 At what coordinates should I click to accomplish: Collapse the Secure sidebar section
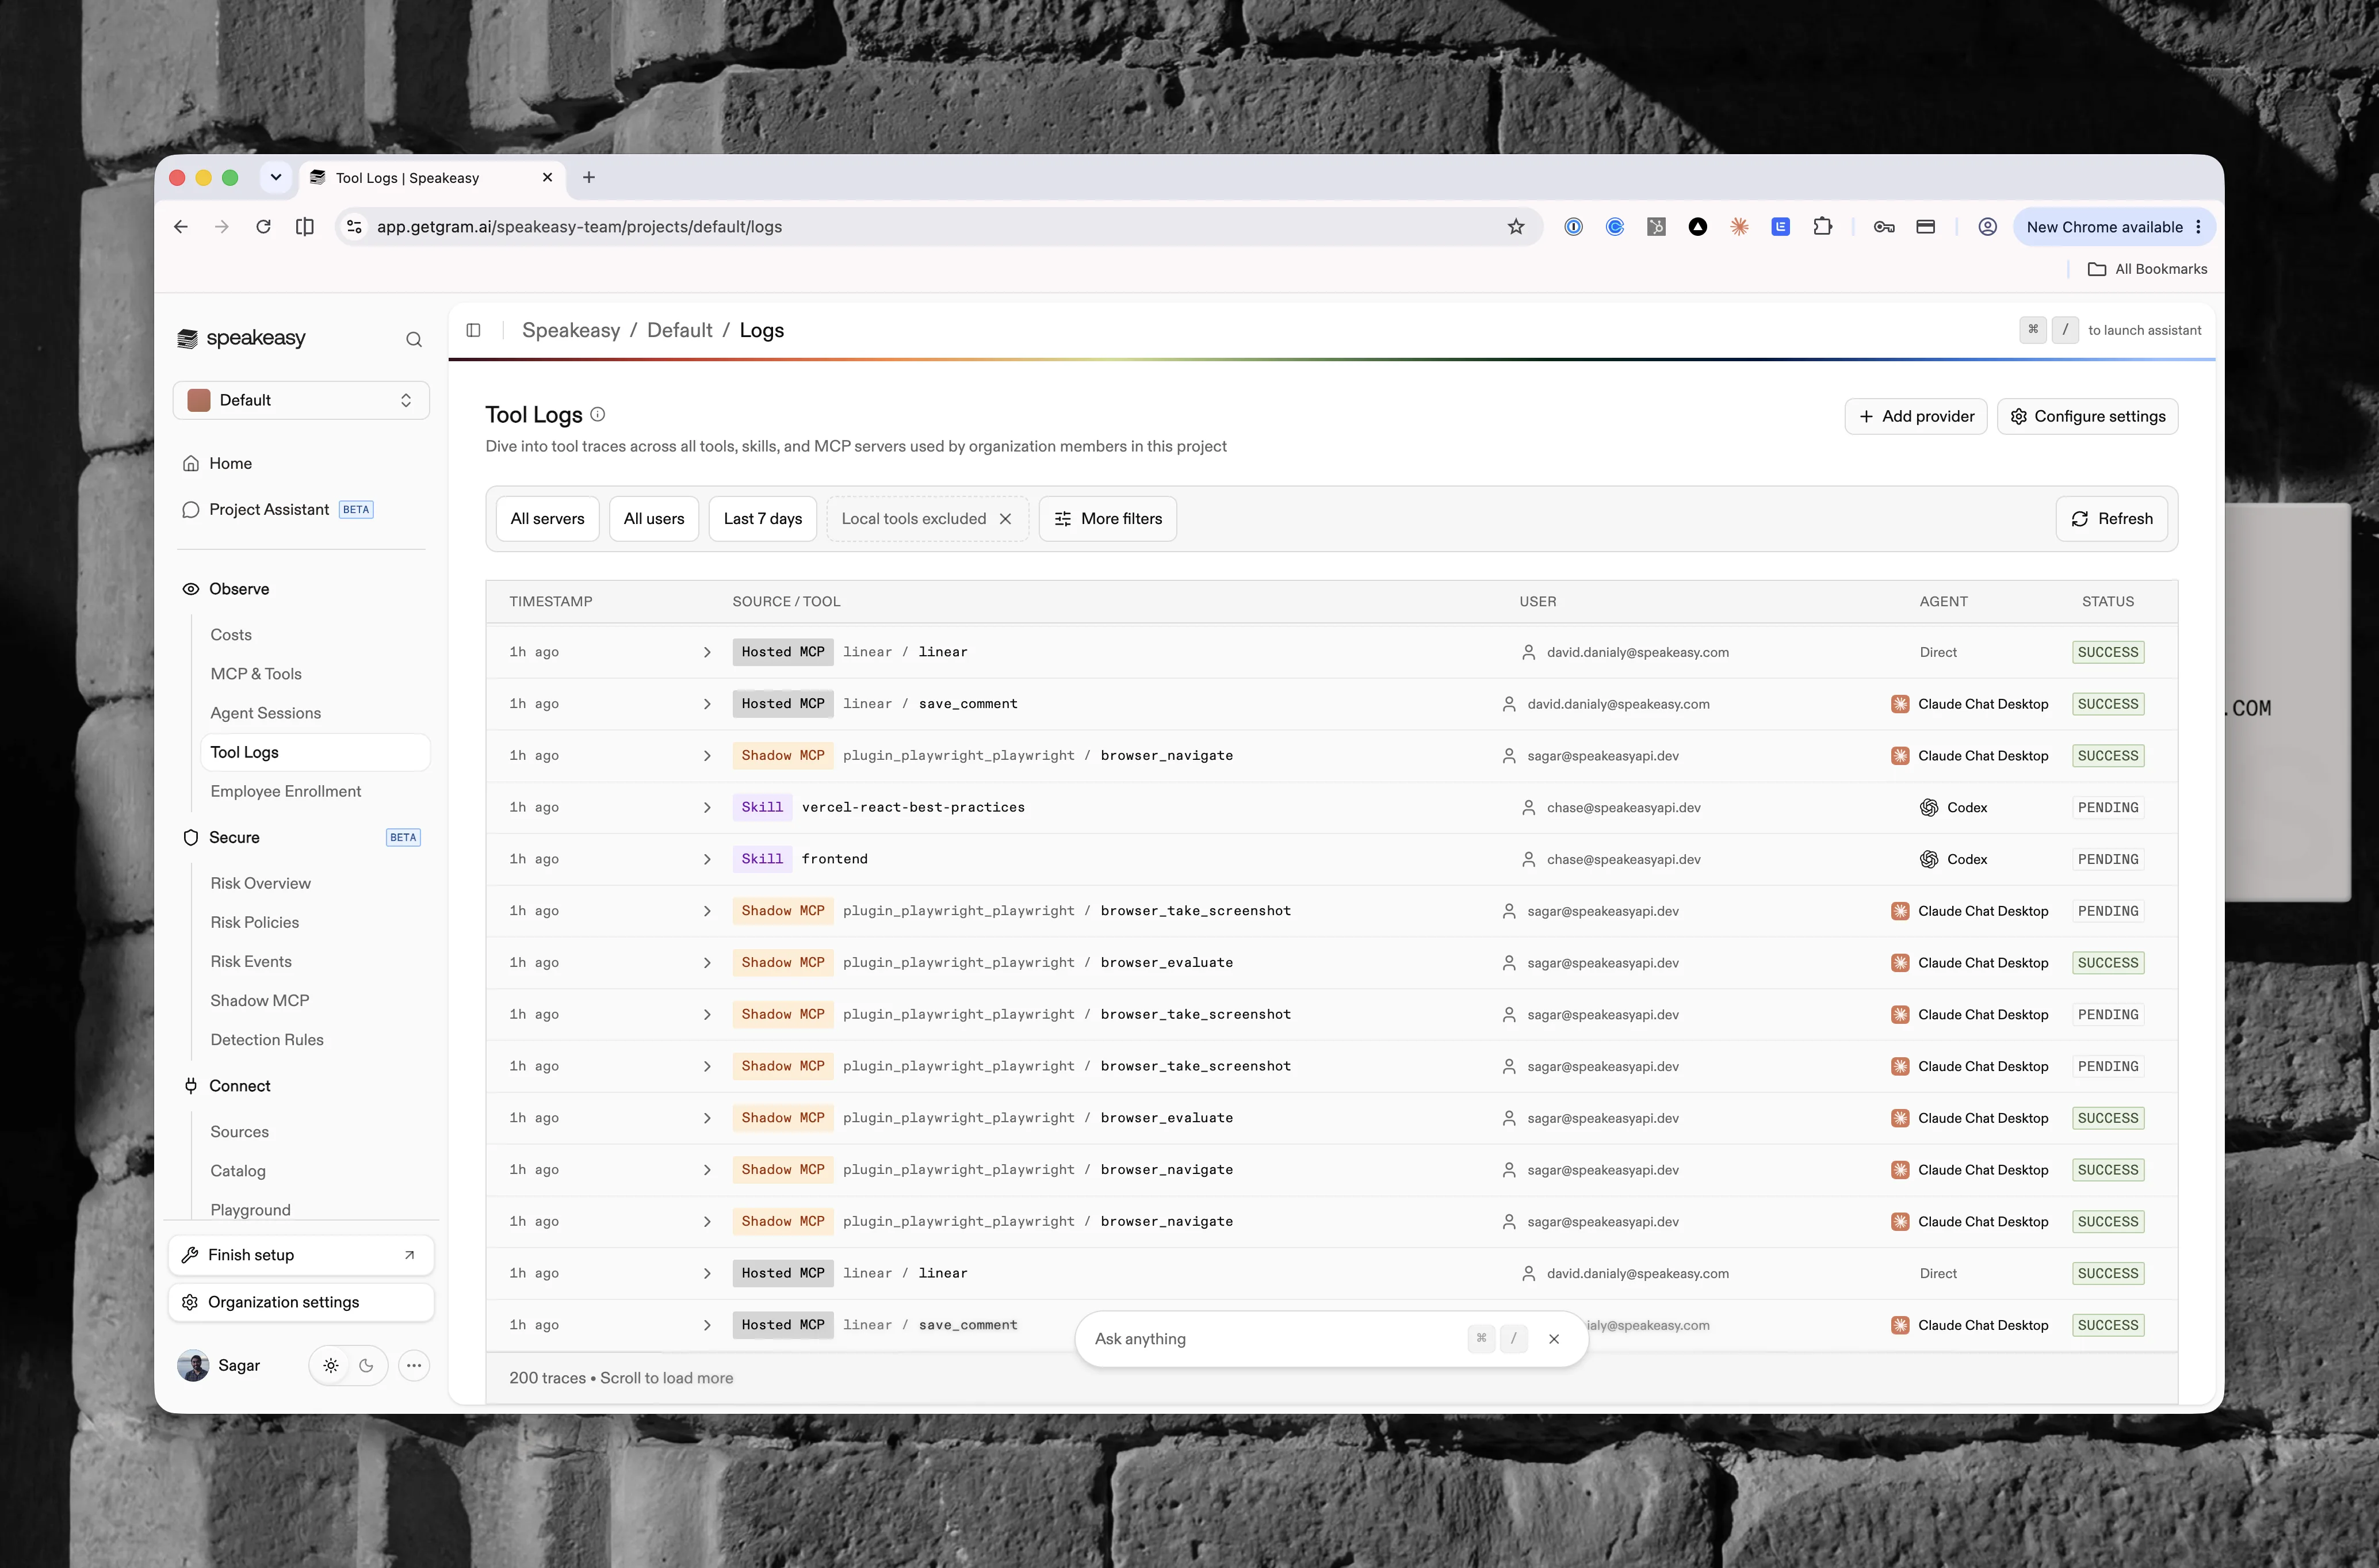click(x=234, y=837)
